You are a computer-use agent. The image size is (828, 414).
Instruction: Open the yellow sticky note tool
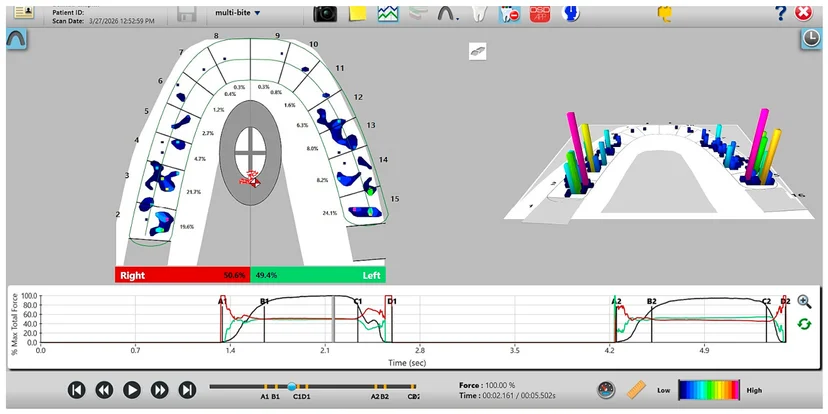358,14
